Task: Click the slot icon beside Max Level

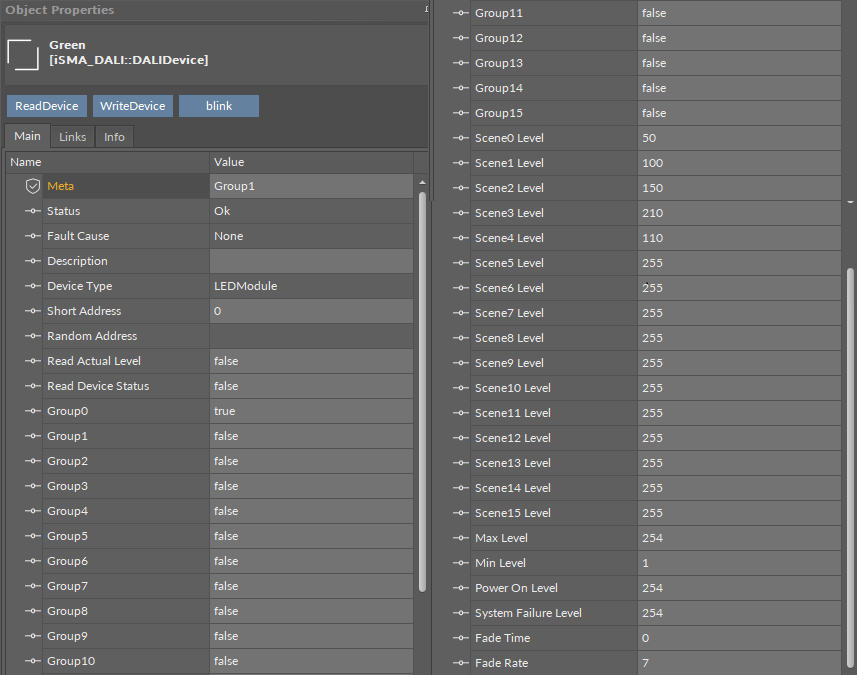Action: click(x=460, y=538)
